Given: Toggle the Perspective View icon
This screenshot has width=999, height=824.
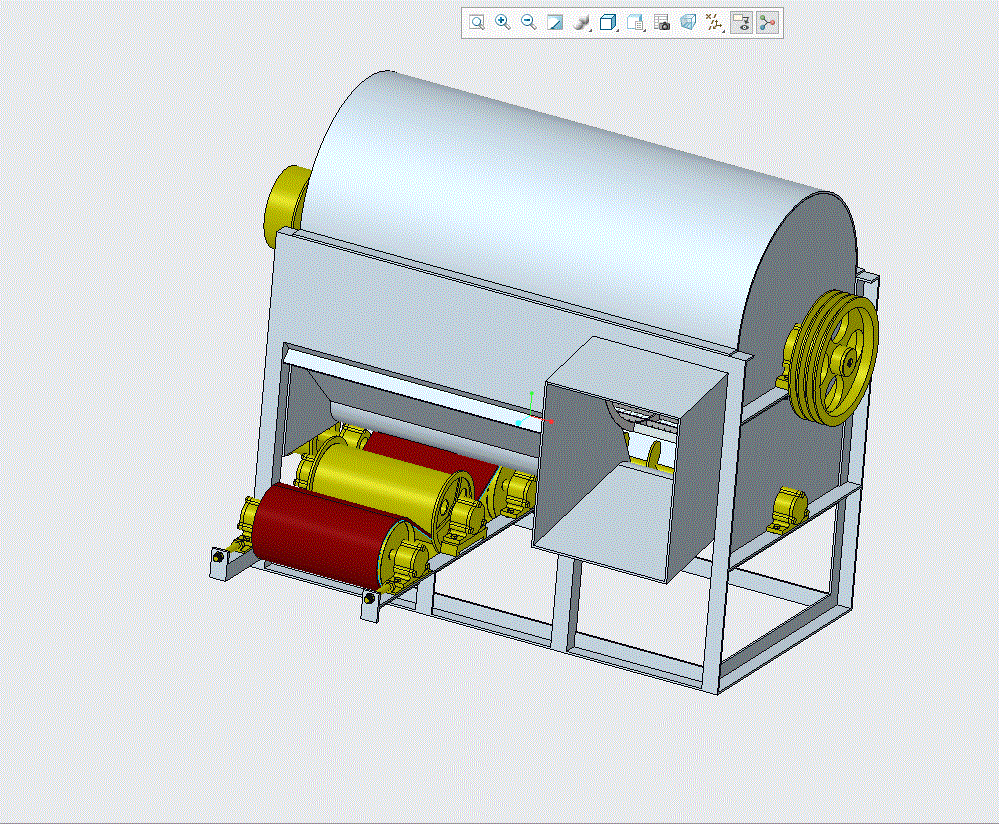Looking at the screenshot, I should pyautogui.click(x=688, y=23).
